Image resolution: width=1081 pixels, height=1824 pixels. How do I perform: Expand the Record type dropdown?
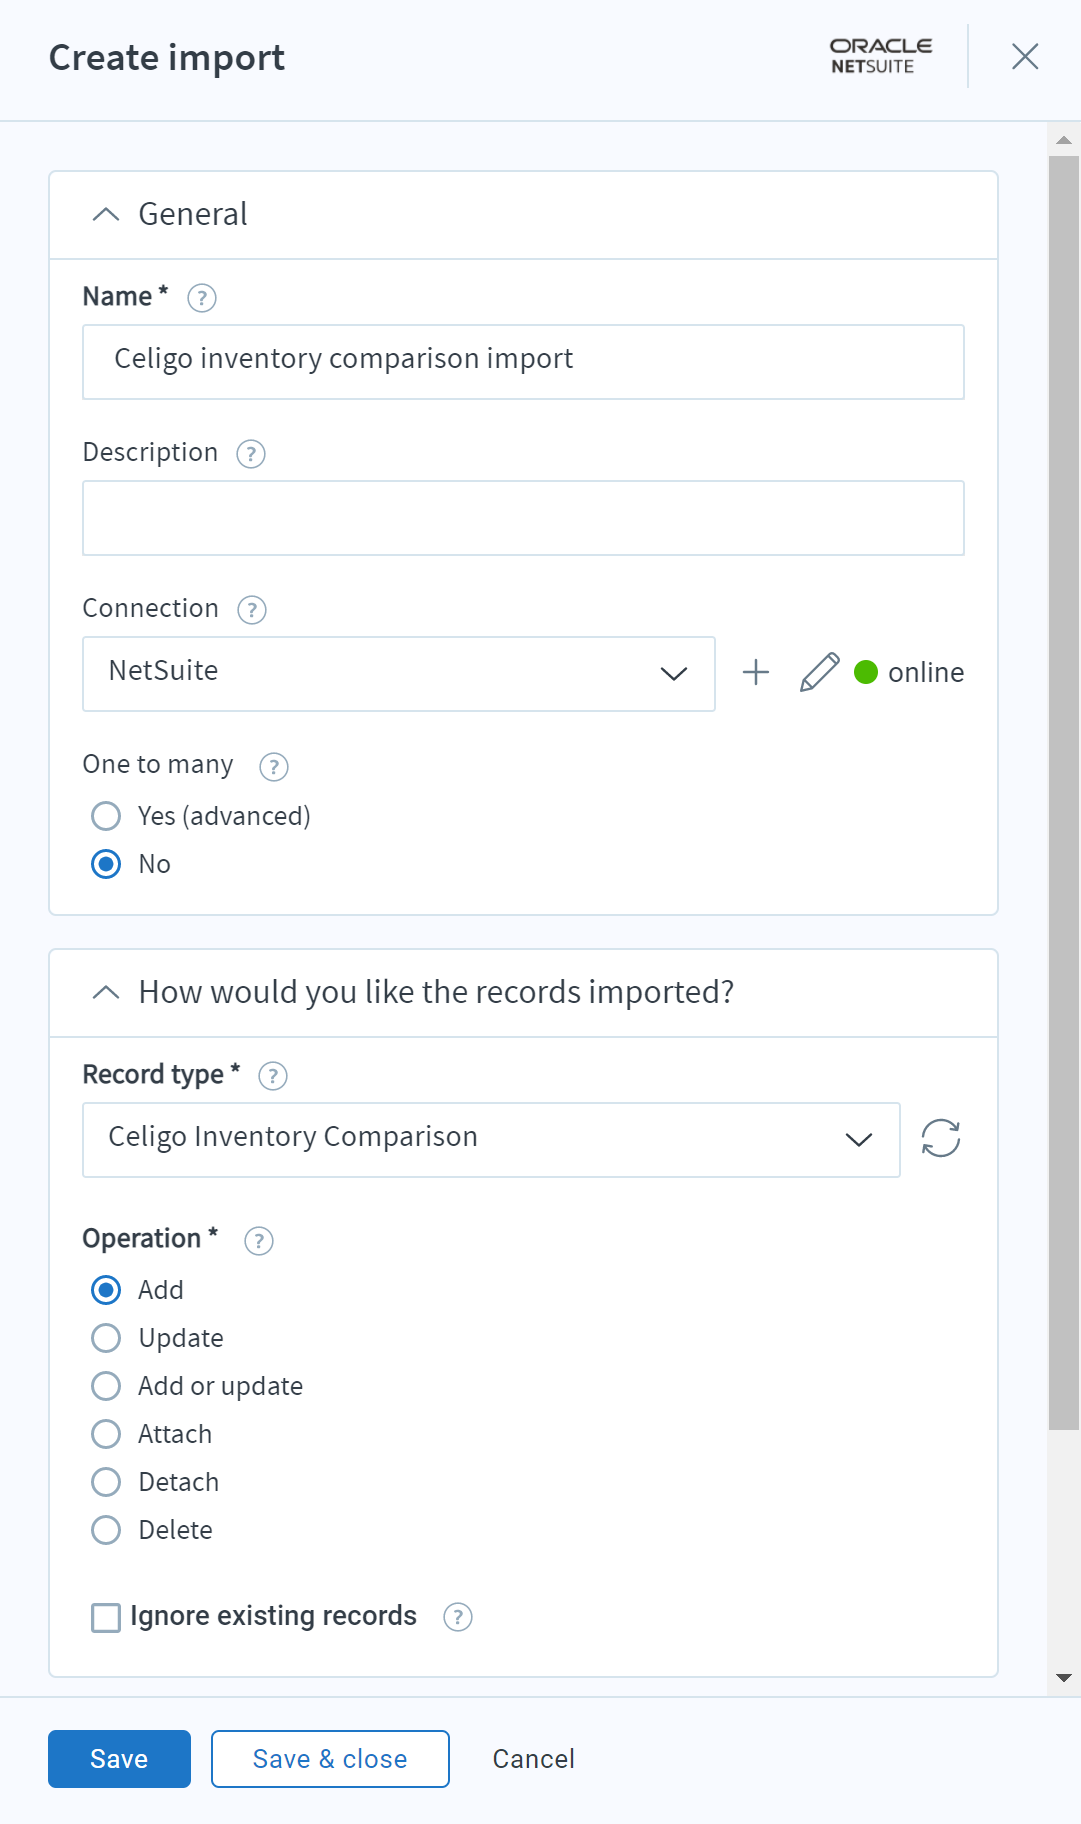490,1139
